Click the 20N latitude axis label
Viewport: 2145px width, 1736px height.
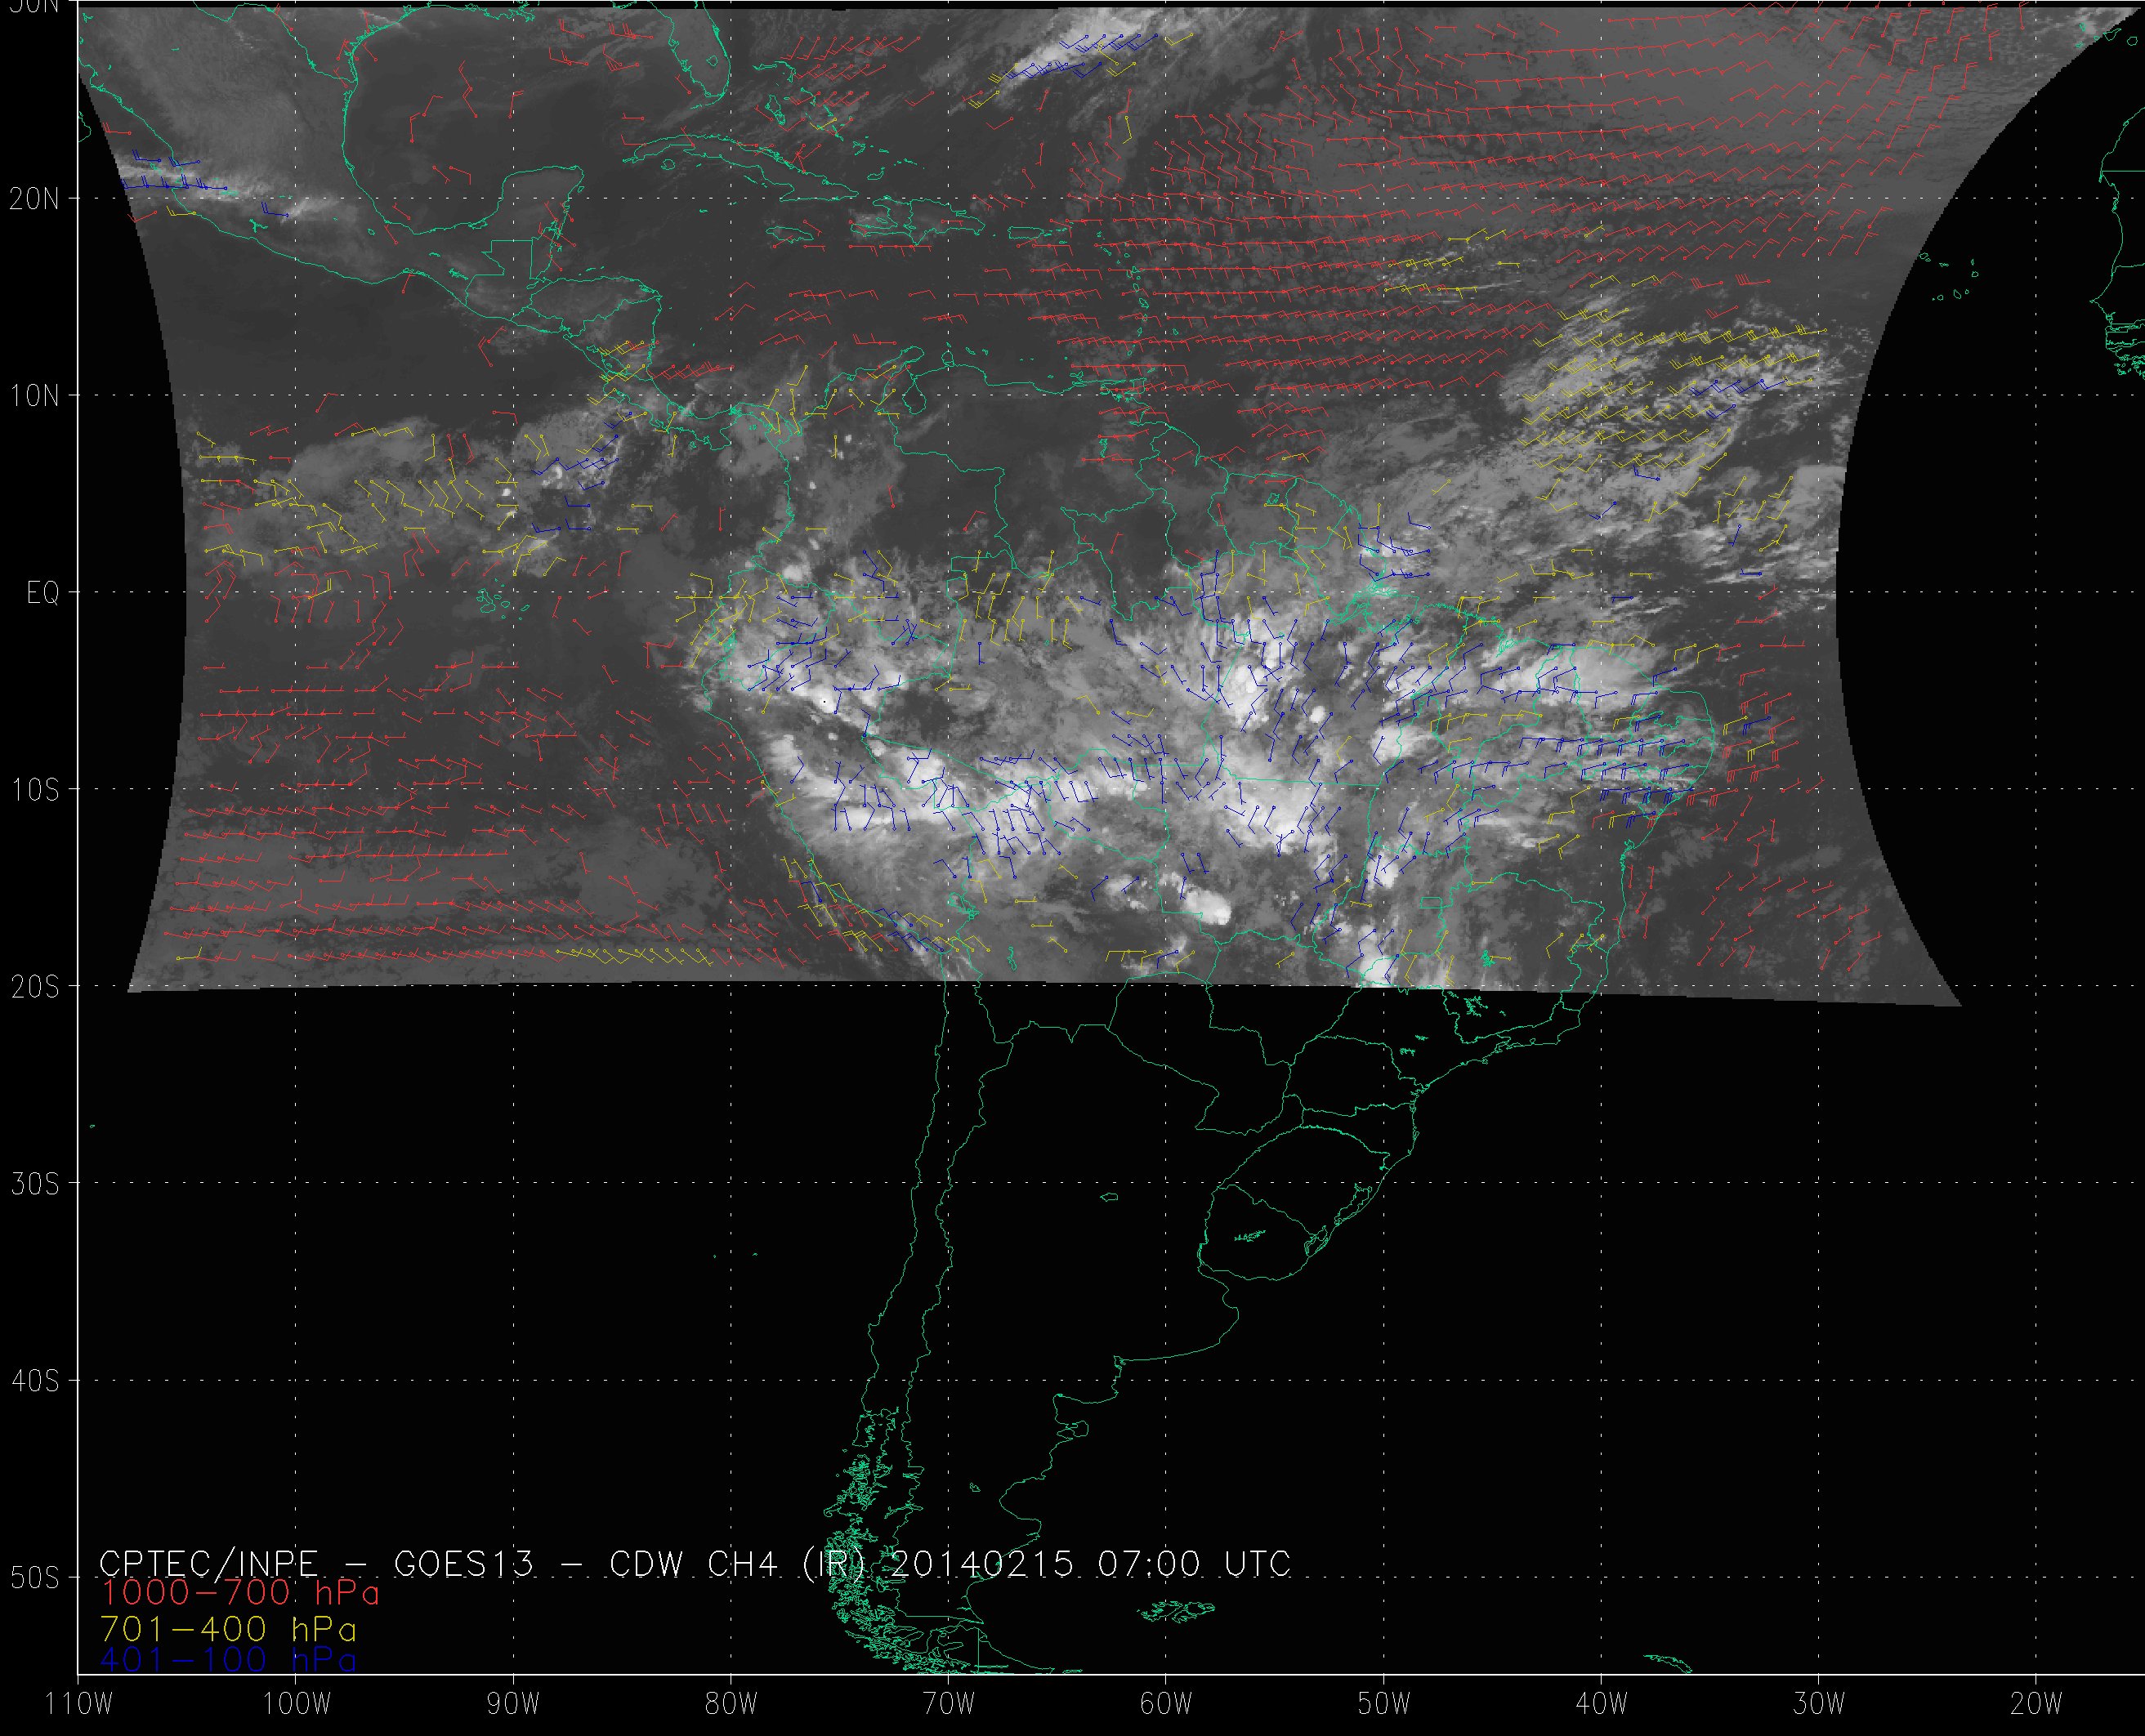coord(34,199)
